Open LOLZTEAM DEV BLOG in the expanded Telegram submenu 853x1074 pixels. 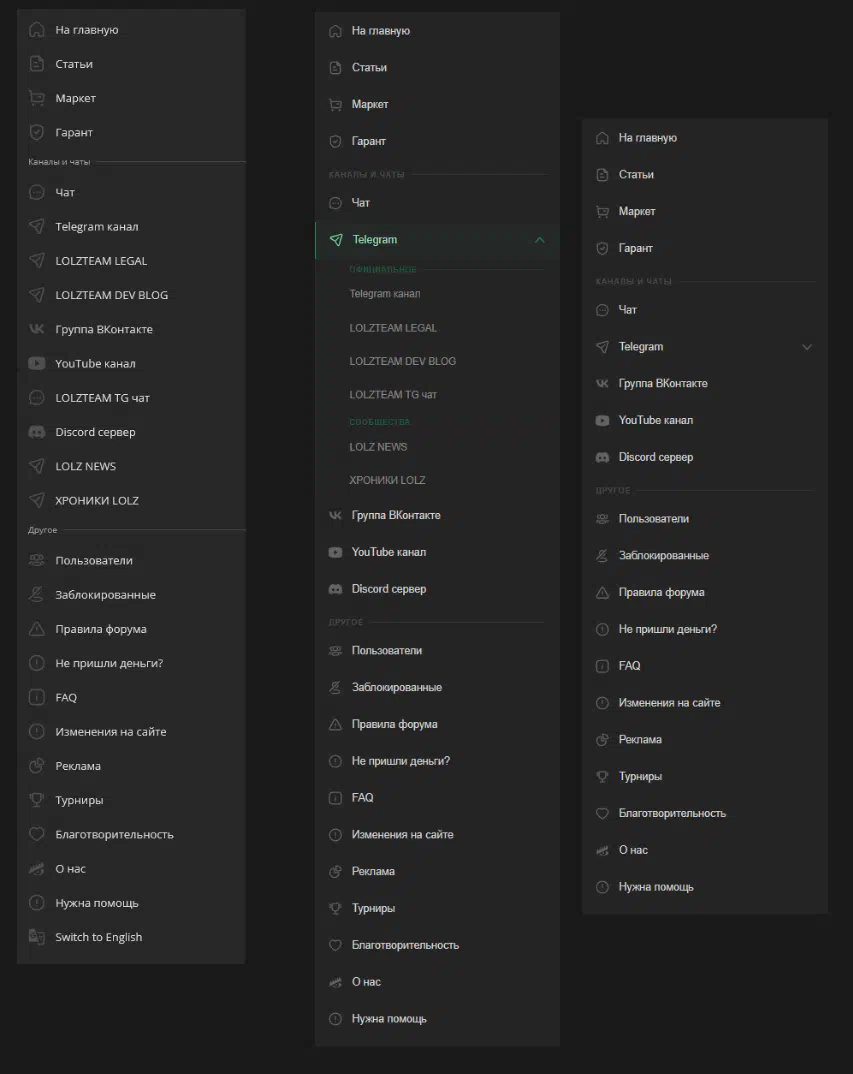(402, 361)
